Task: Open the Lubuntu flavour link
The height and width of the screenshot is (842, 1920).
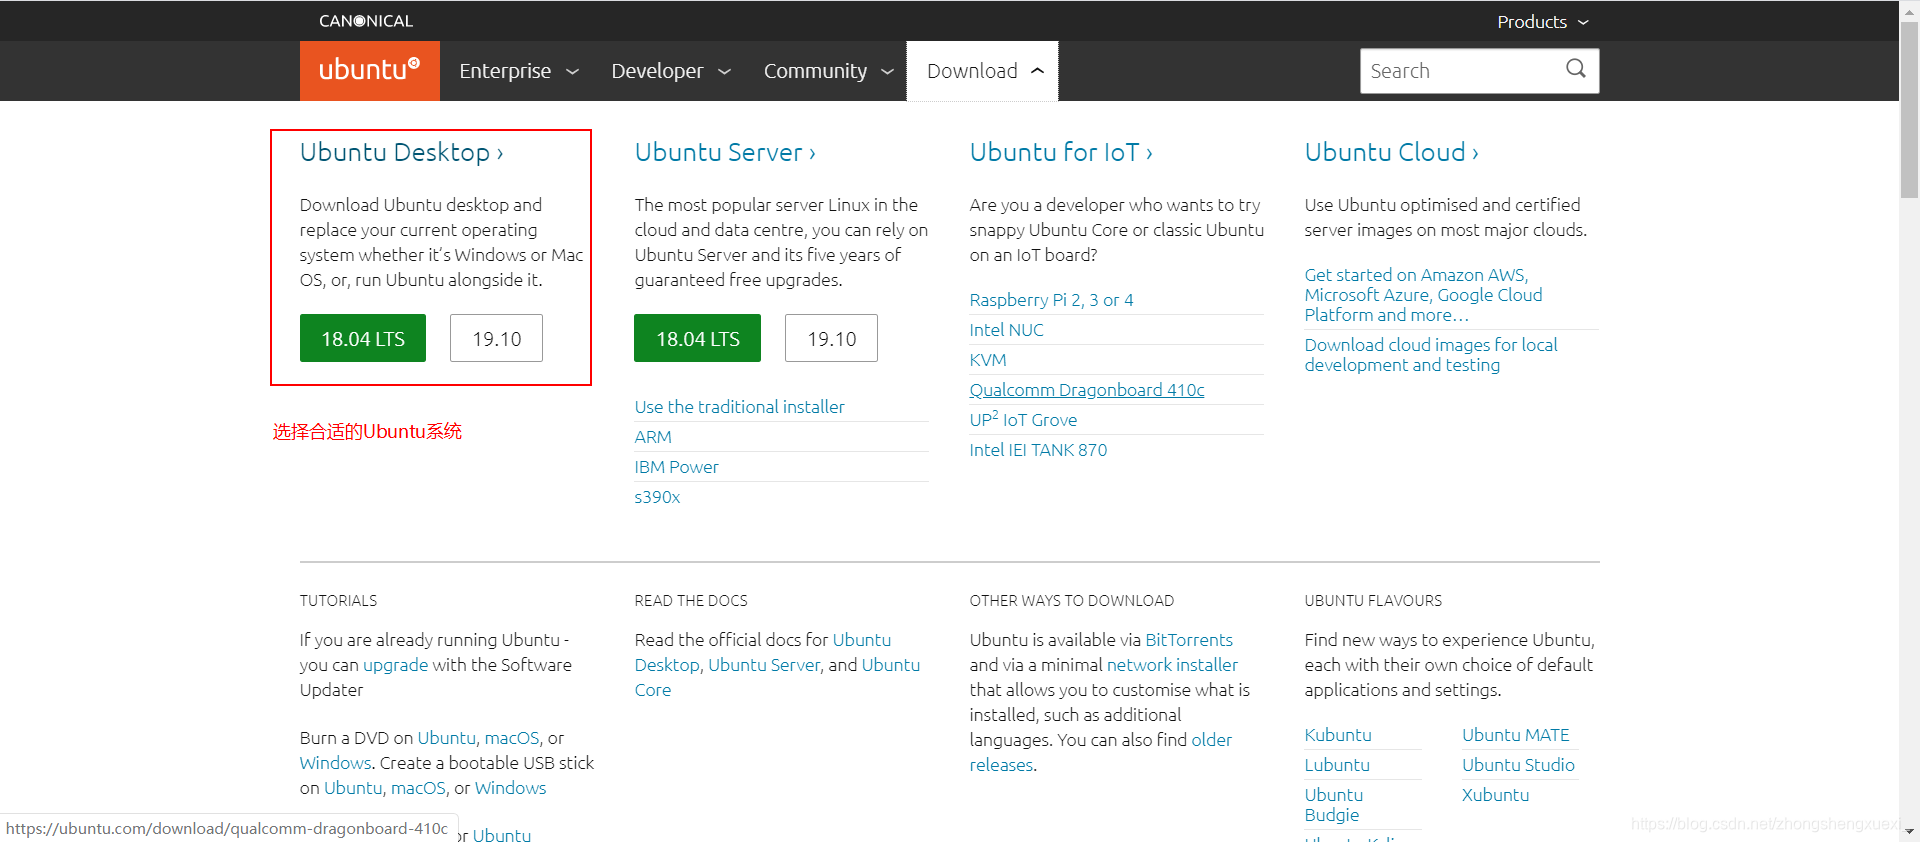Action: click(x=1337, y=765)
